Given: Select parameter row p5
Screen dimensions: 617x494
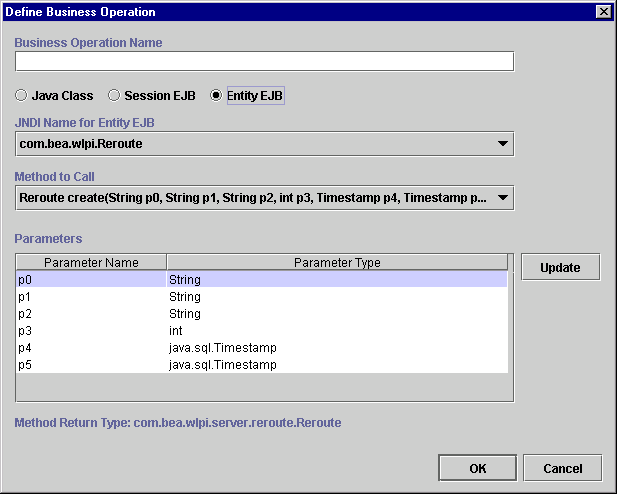Looking at the screenshot, I should (262, 364).
